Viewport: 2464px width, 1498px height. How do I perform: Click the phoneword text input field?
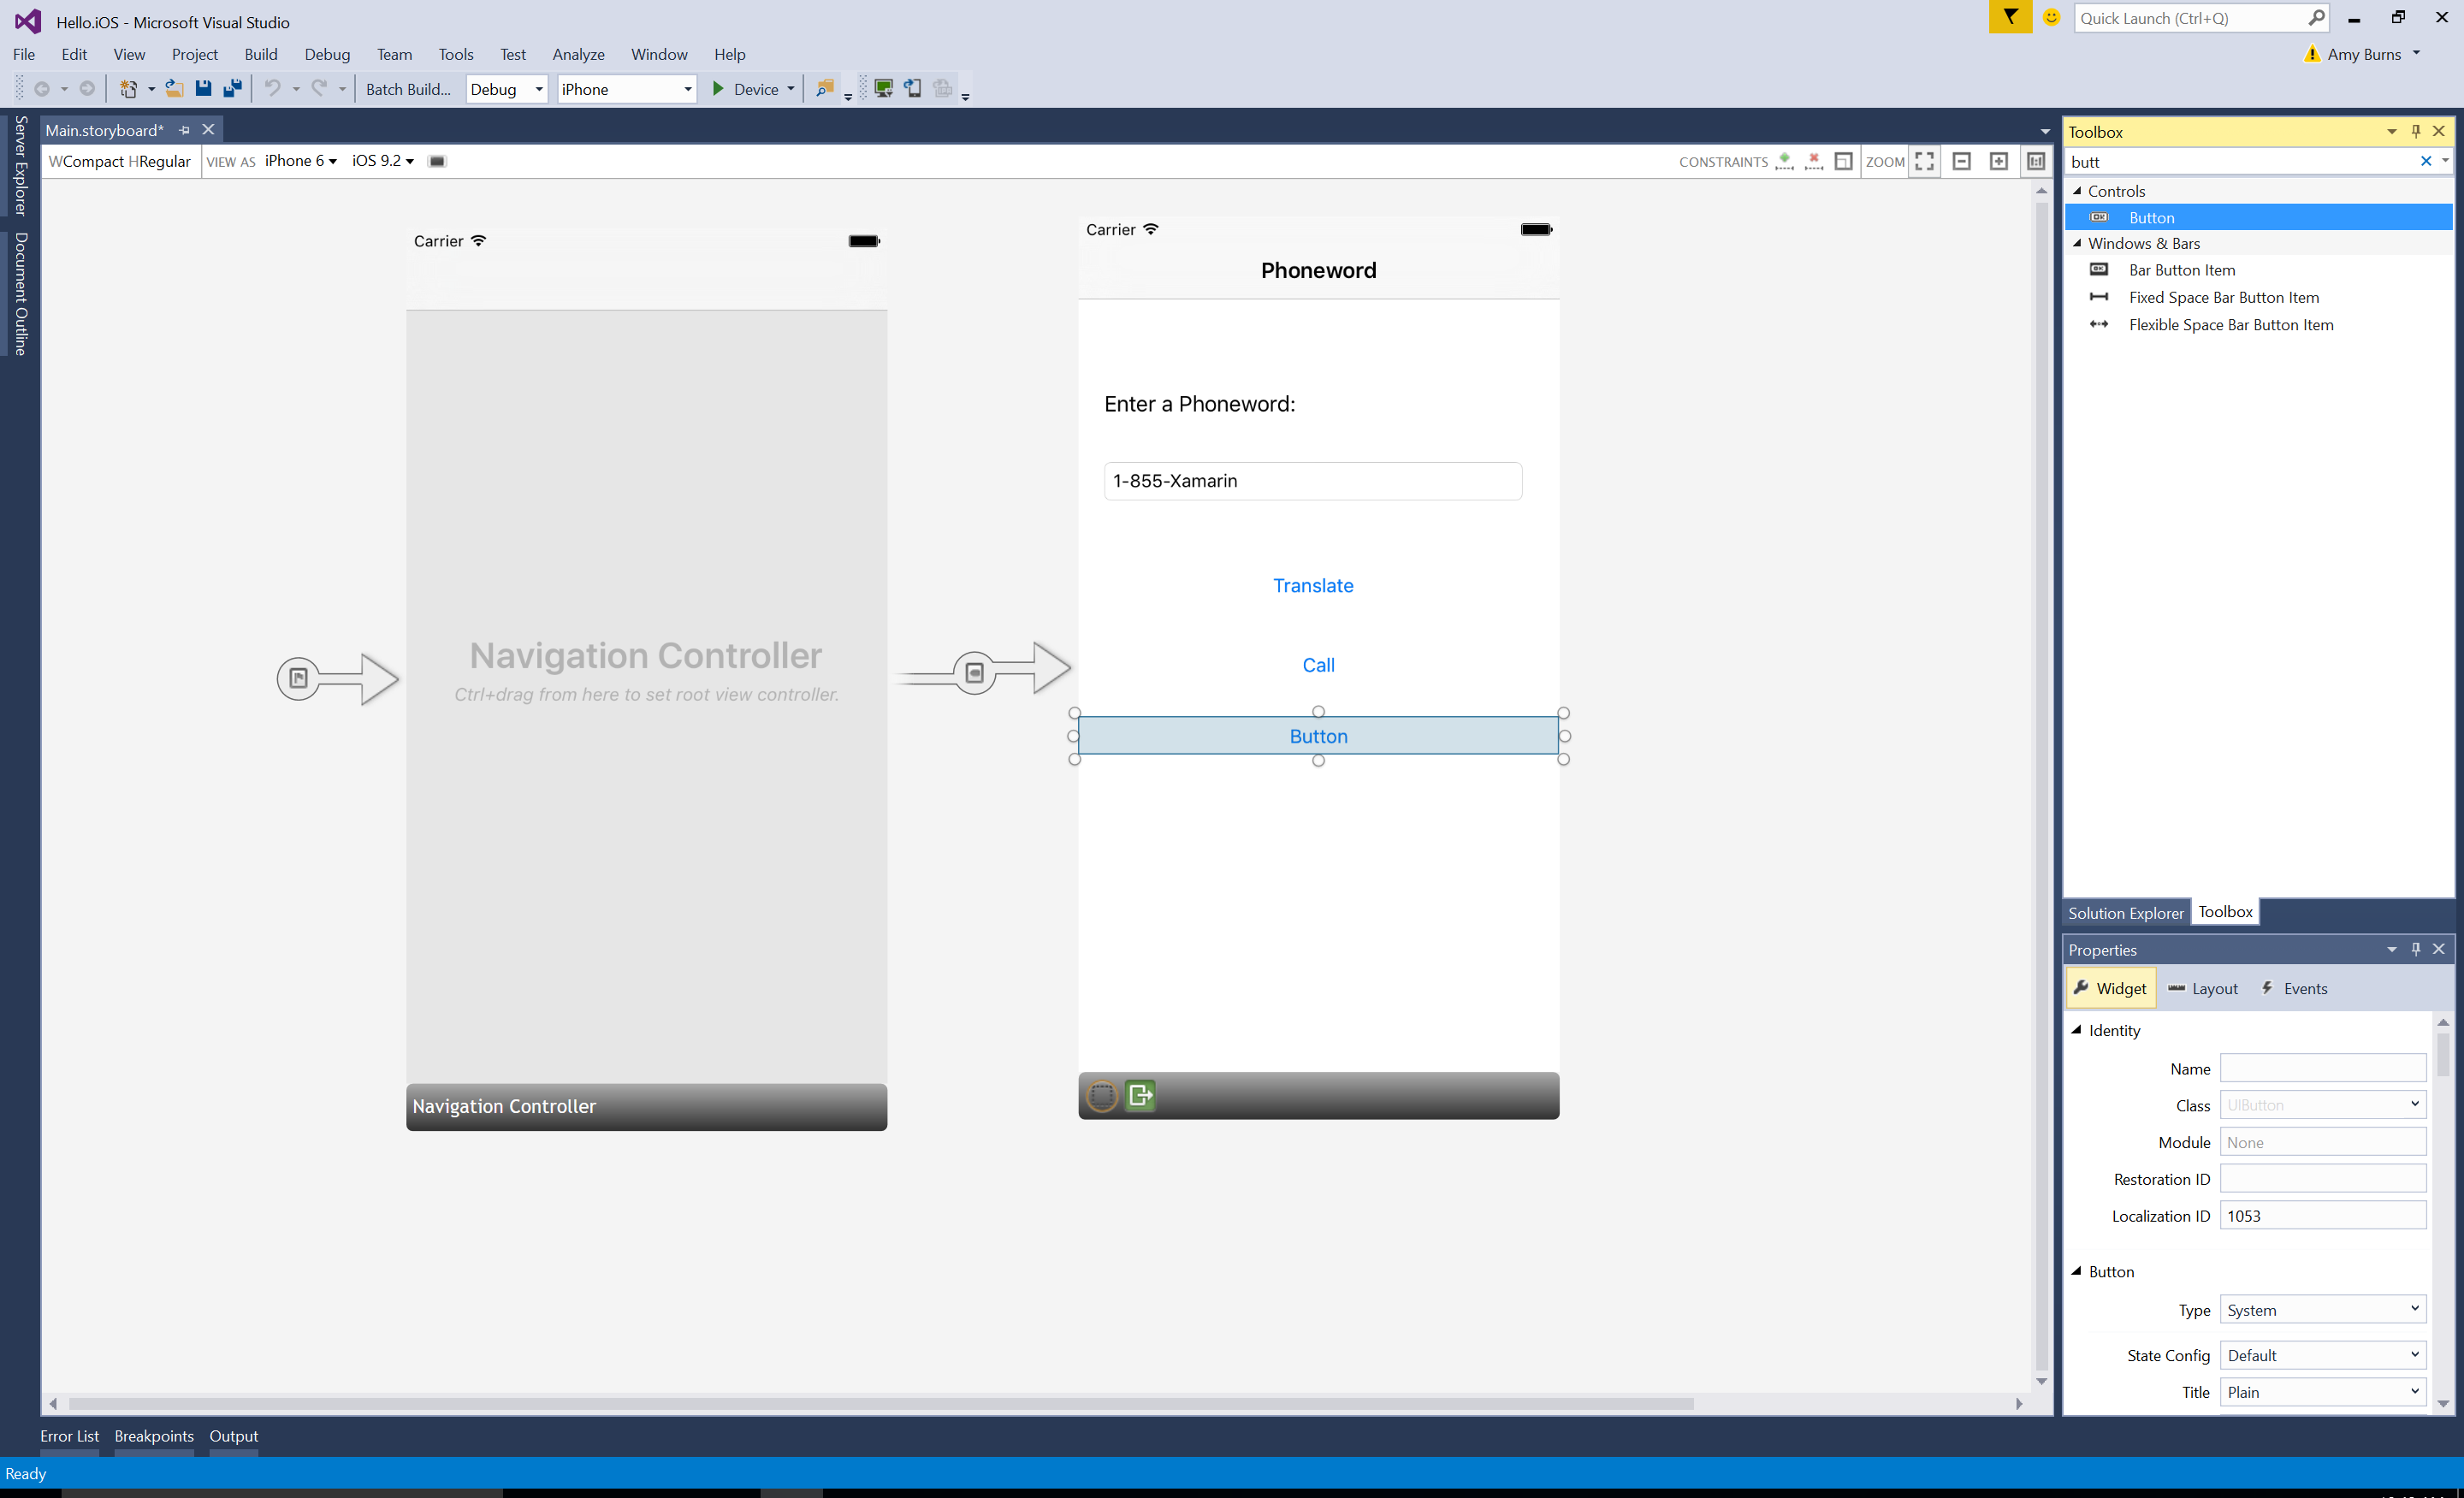[1317, 479]
